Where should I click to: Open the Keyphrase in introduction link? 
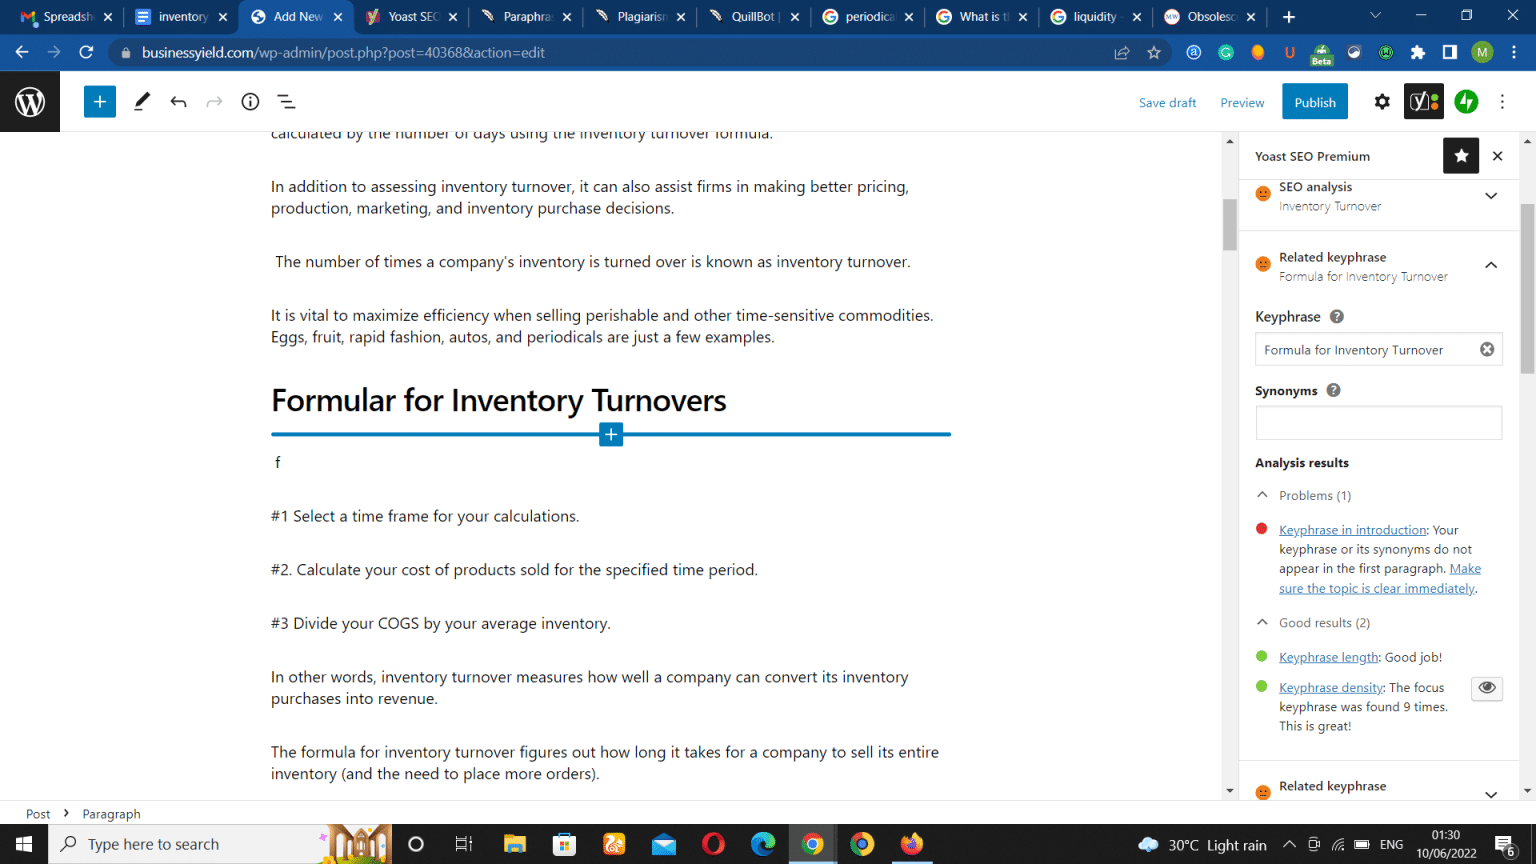[x=1352, y=530]
